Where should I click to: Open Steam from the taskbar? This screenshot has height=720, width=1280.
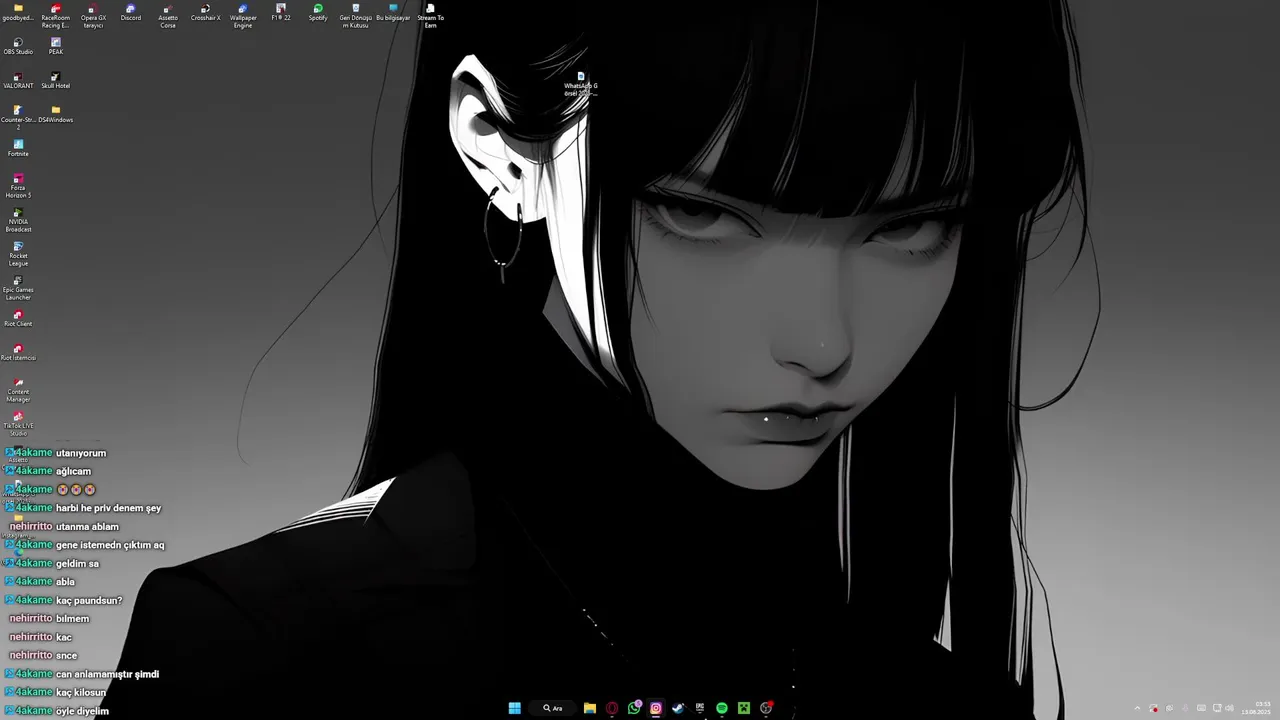coord(678,708)
